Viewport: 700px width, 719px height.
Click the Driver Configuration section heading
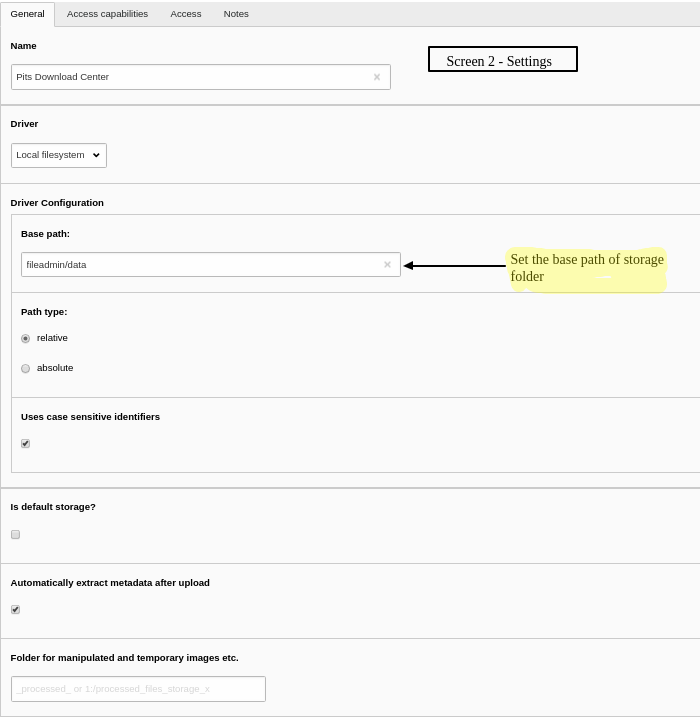[x=57, y=203]
